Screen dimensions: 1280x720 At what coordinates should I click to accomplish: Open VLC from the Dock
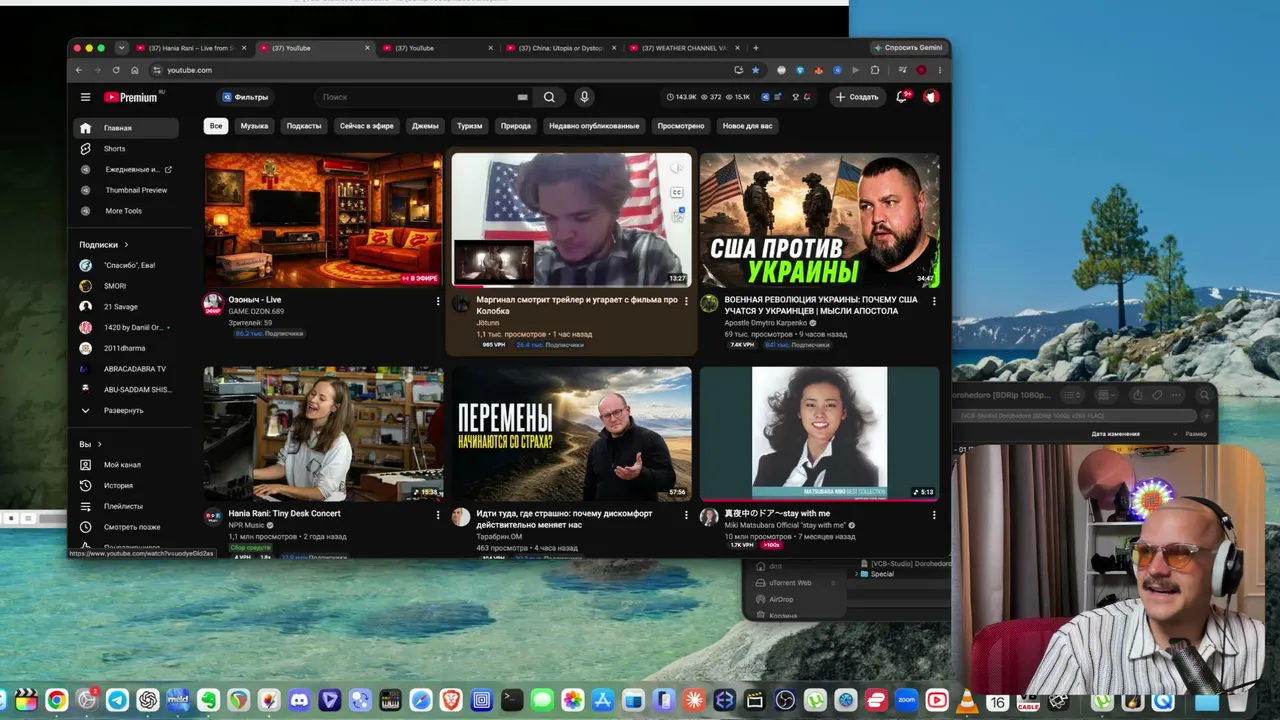[967, 701]
